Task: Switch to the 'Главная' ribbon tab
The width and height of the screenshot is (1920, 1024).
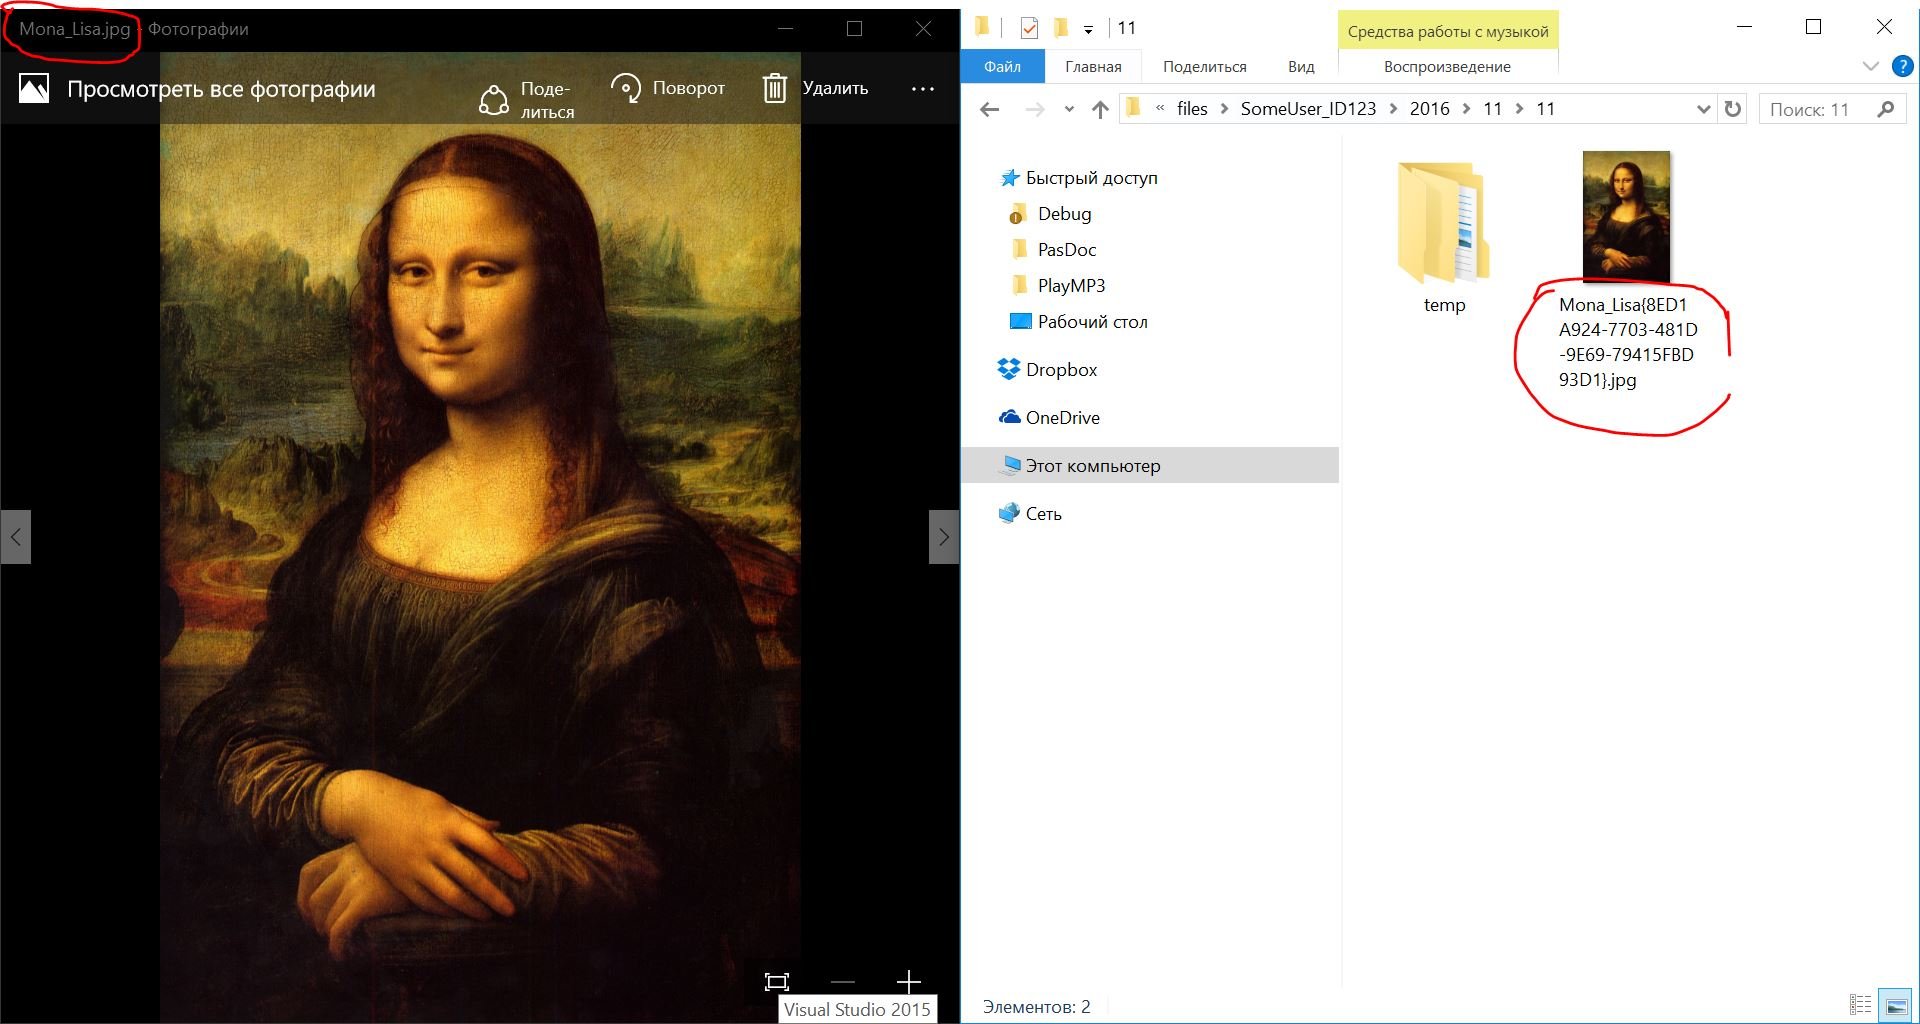Action: (1093, 66)
